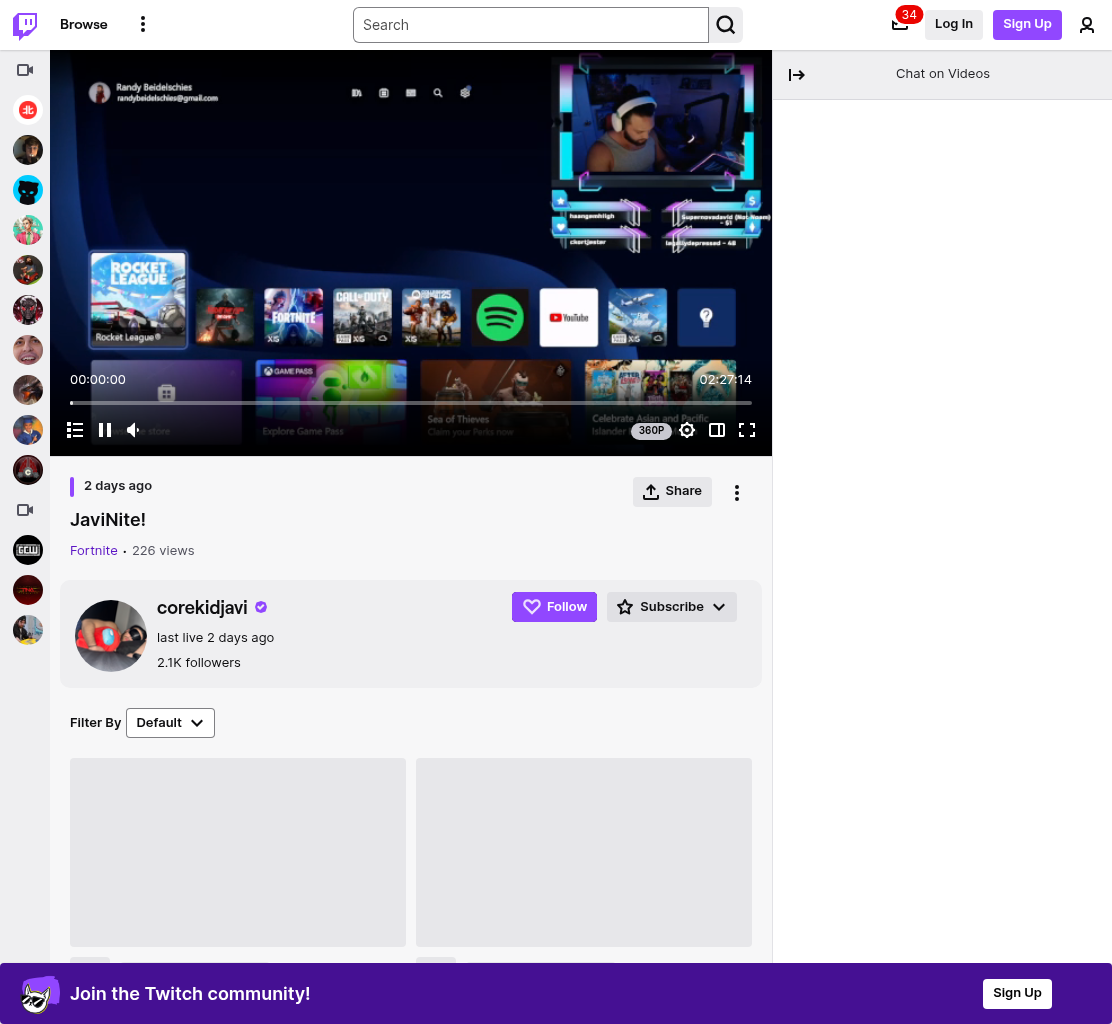Click Sign Up in the bottom banner
Image resolution: width=1112 pixels, height=1024 pixels.
point(1017,994)
